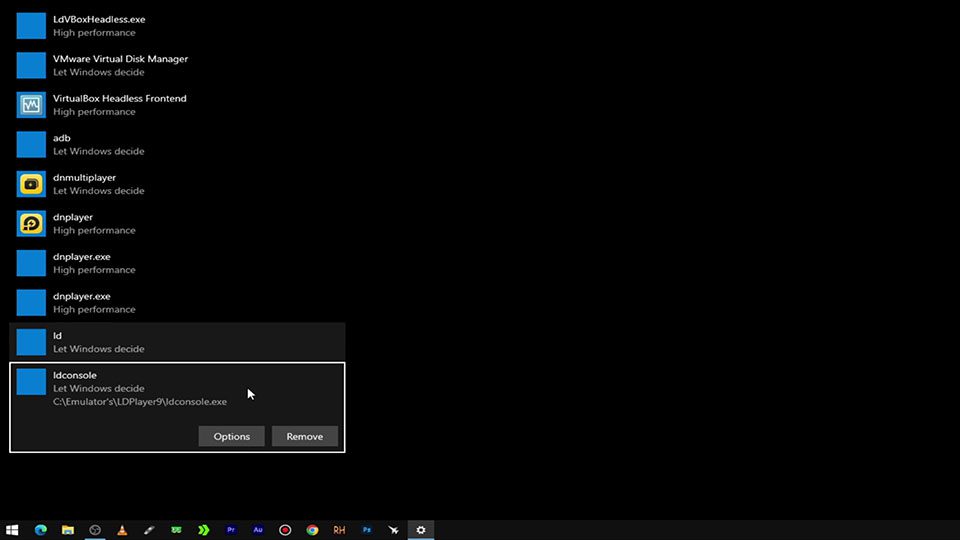Open the red record app on taskbar
Viewport: 960px width, 540px height.
point(285,530)
